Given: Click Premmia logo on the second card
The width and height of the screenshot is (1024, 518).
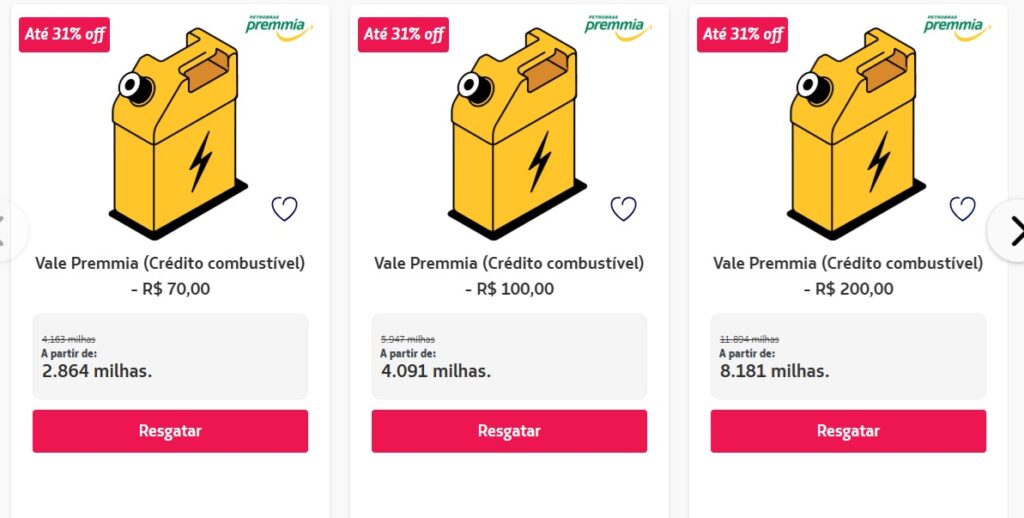Looking at the screenshot, I should click(617, 27).
